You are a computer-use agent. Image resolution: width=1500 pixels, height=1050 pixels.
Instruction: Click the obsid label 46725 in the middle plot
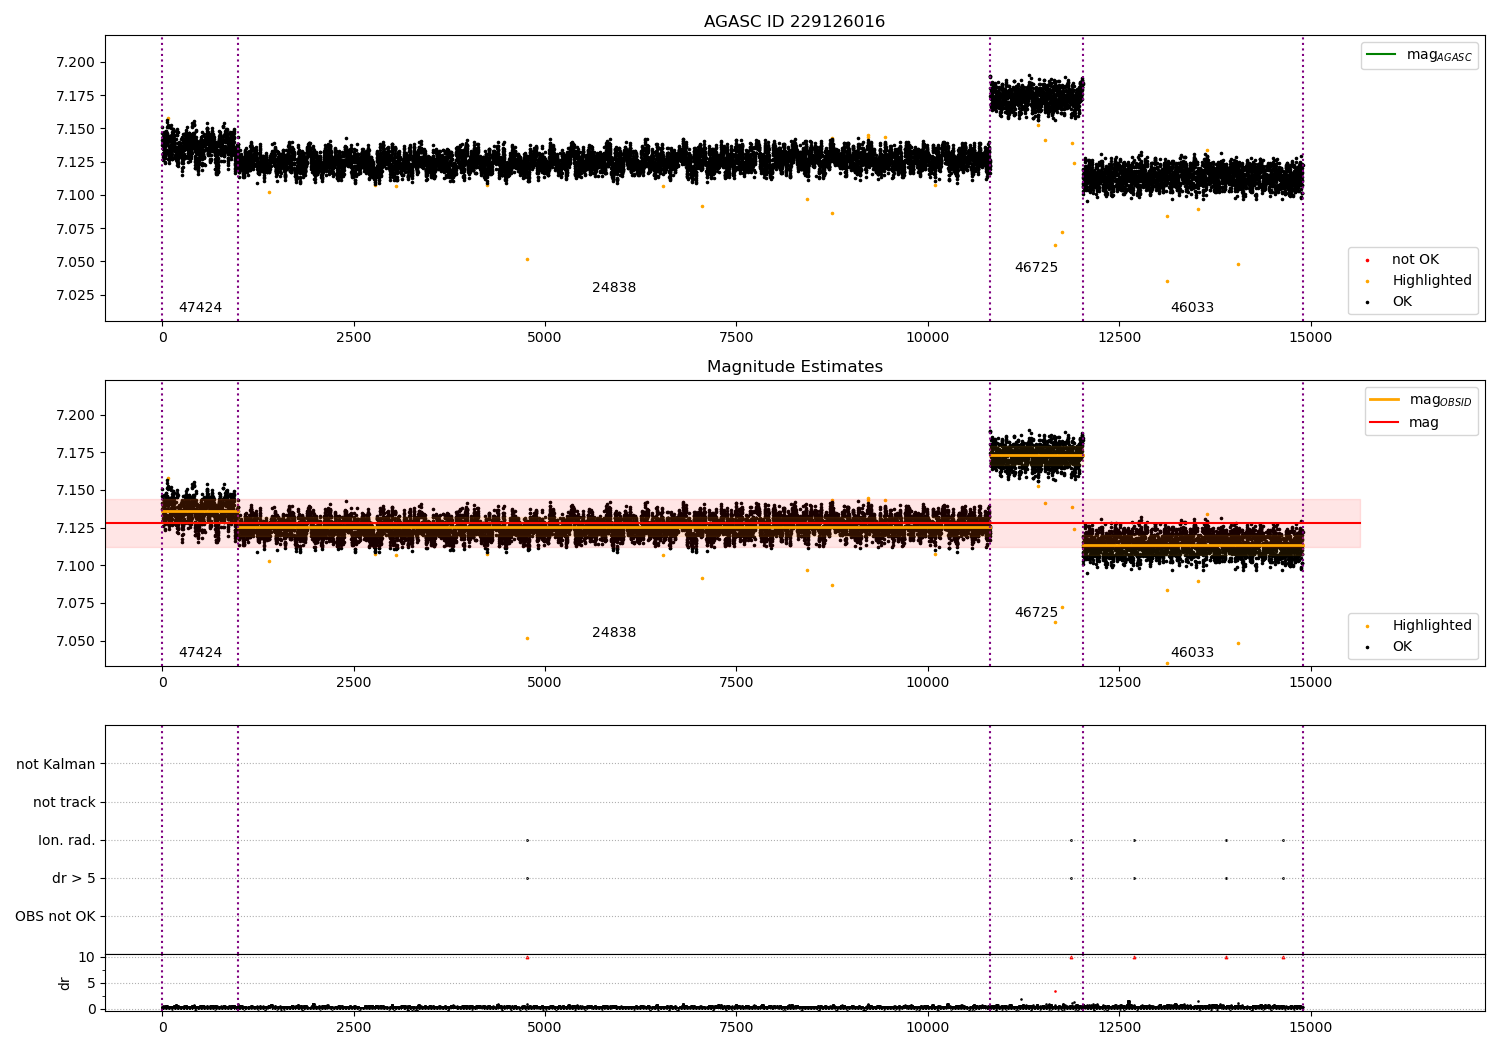point(1036,613)
